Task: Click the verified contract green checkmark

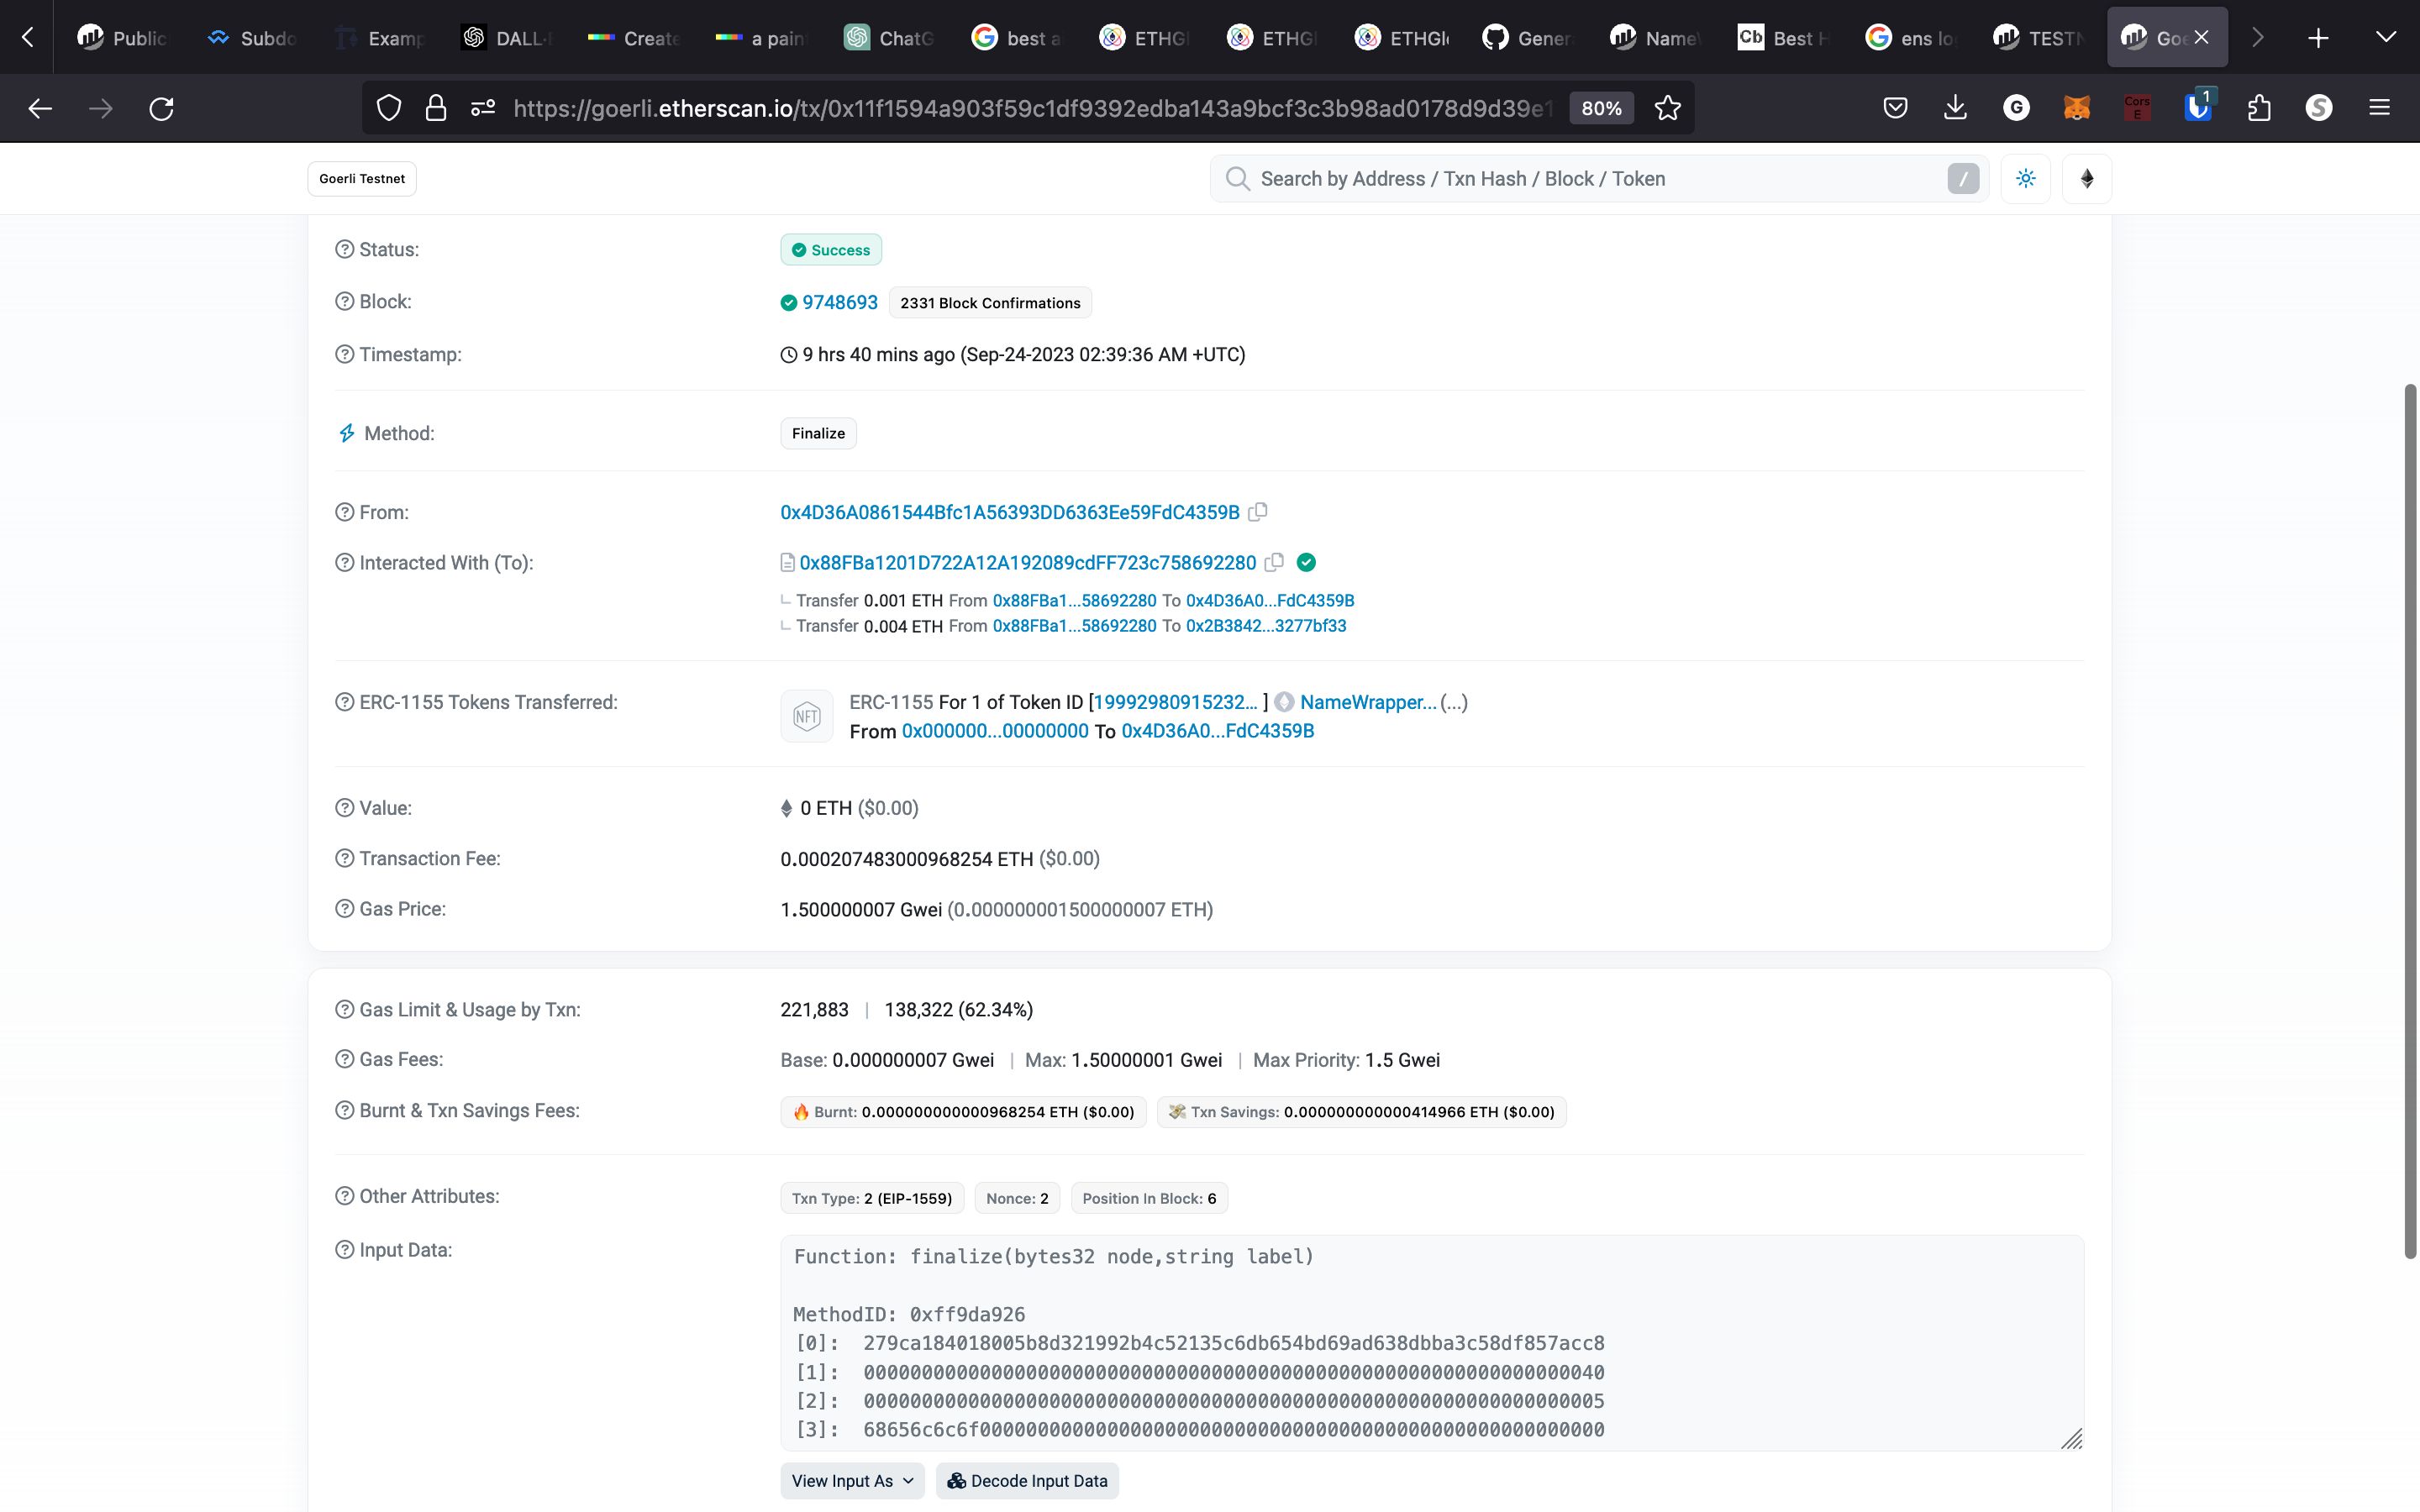Action: (x=1306, y=563)
